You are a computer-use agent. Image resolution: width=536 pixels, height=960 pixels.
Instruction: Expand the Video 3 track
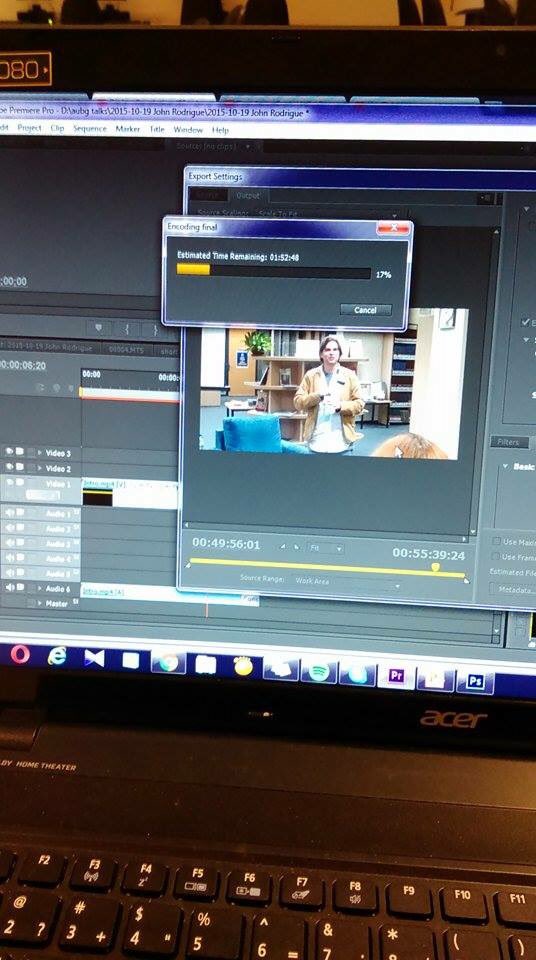(x=40, y=453)
